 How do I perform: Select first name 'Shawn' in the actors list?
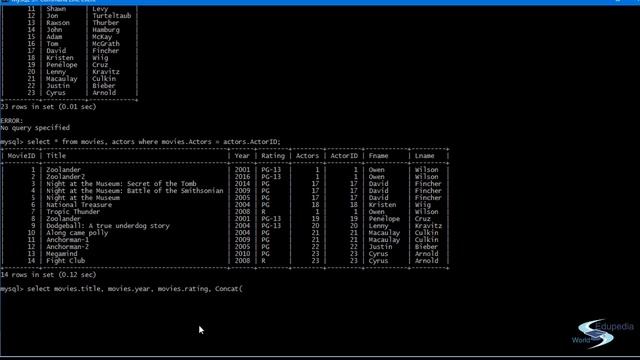(56, 9)
